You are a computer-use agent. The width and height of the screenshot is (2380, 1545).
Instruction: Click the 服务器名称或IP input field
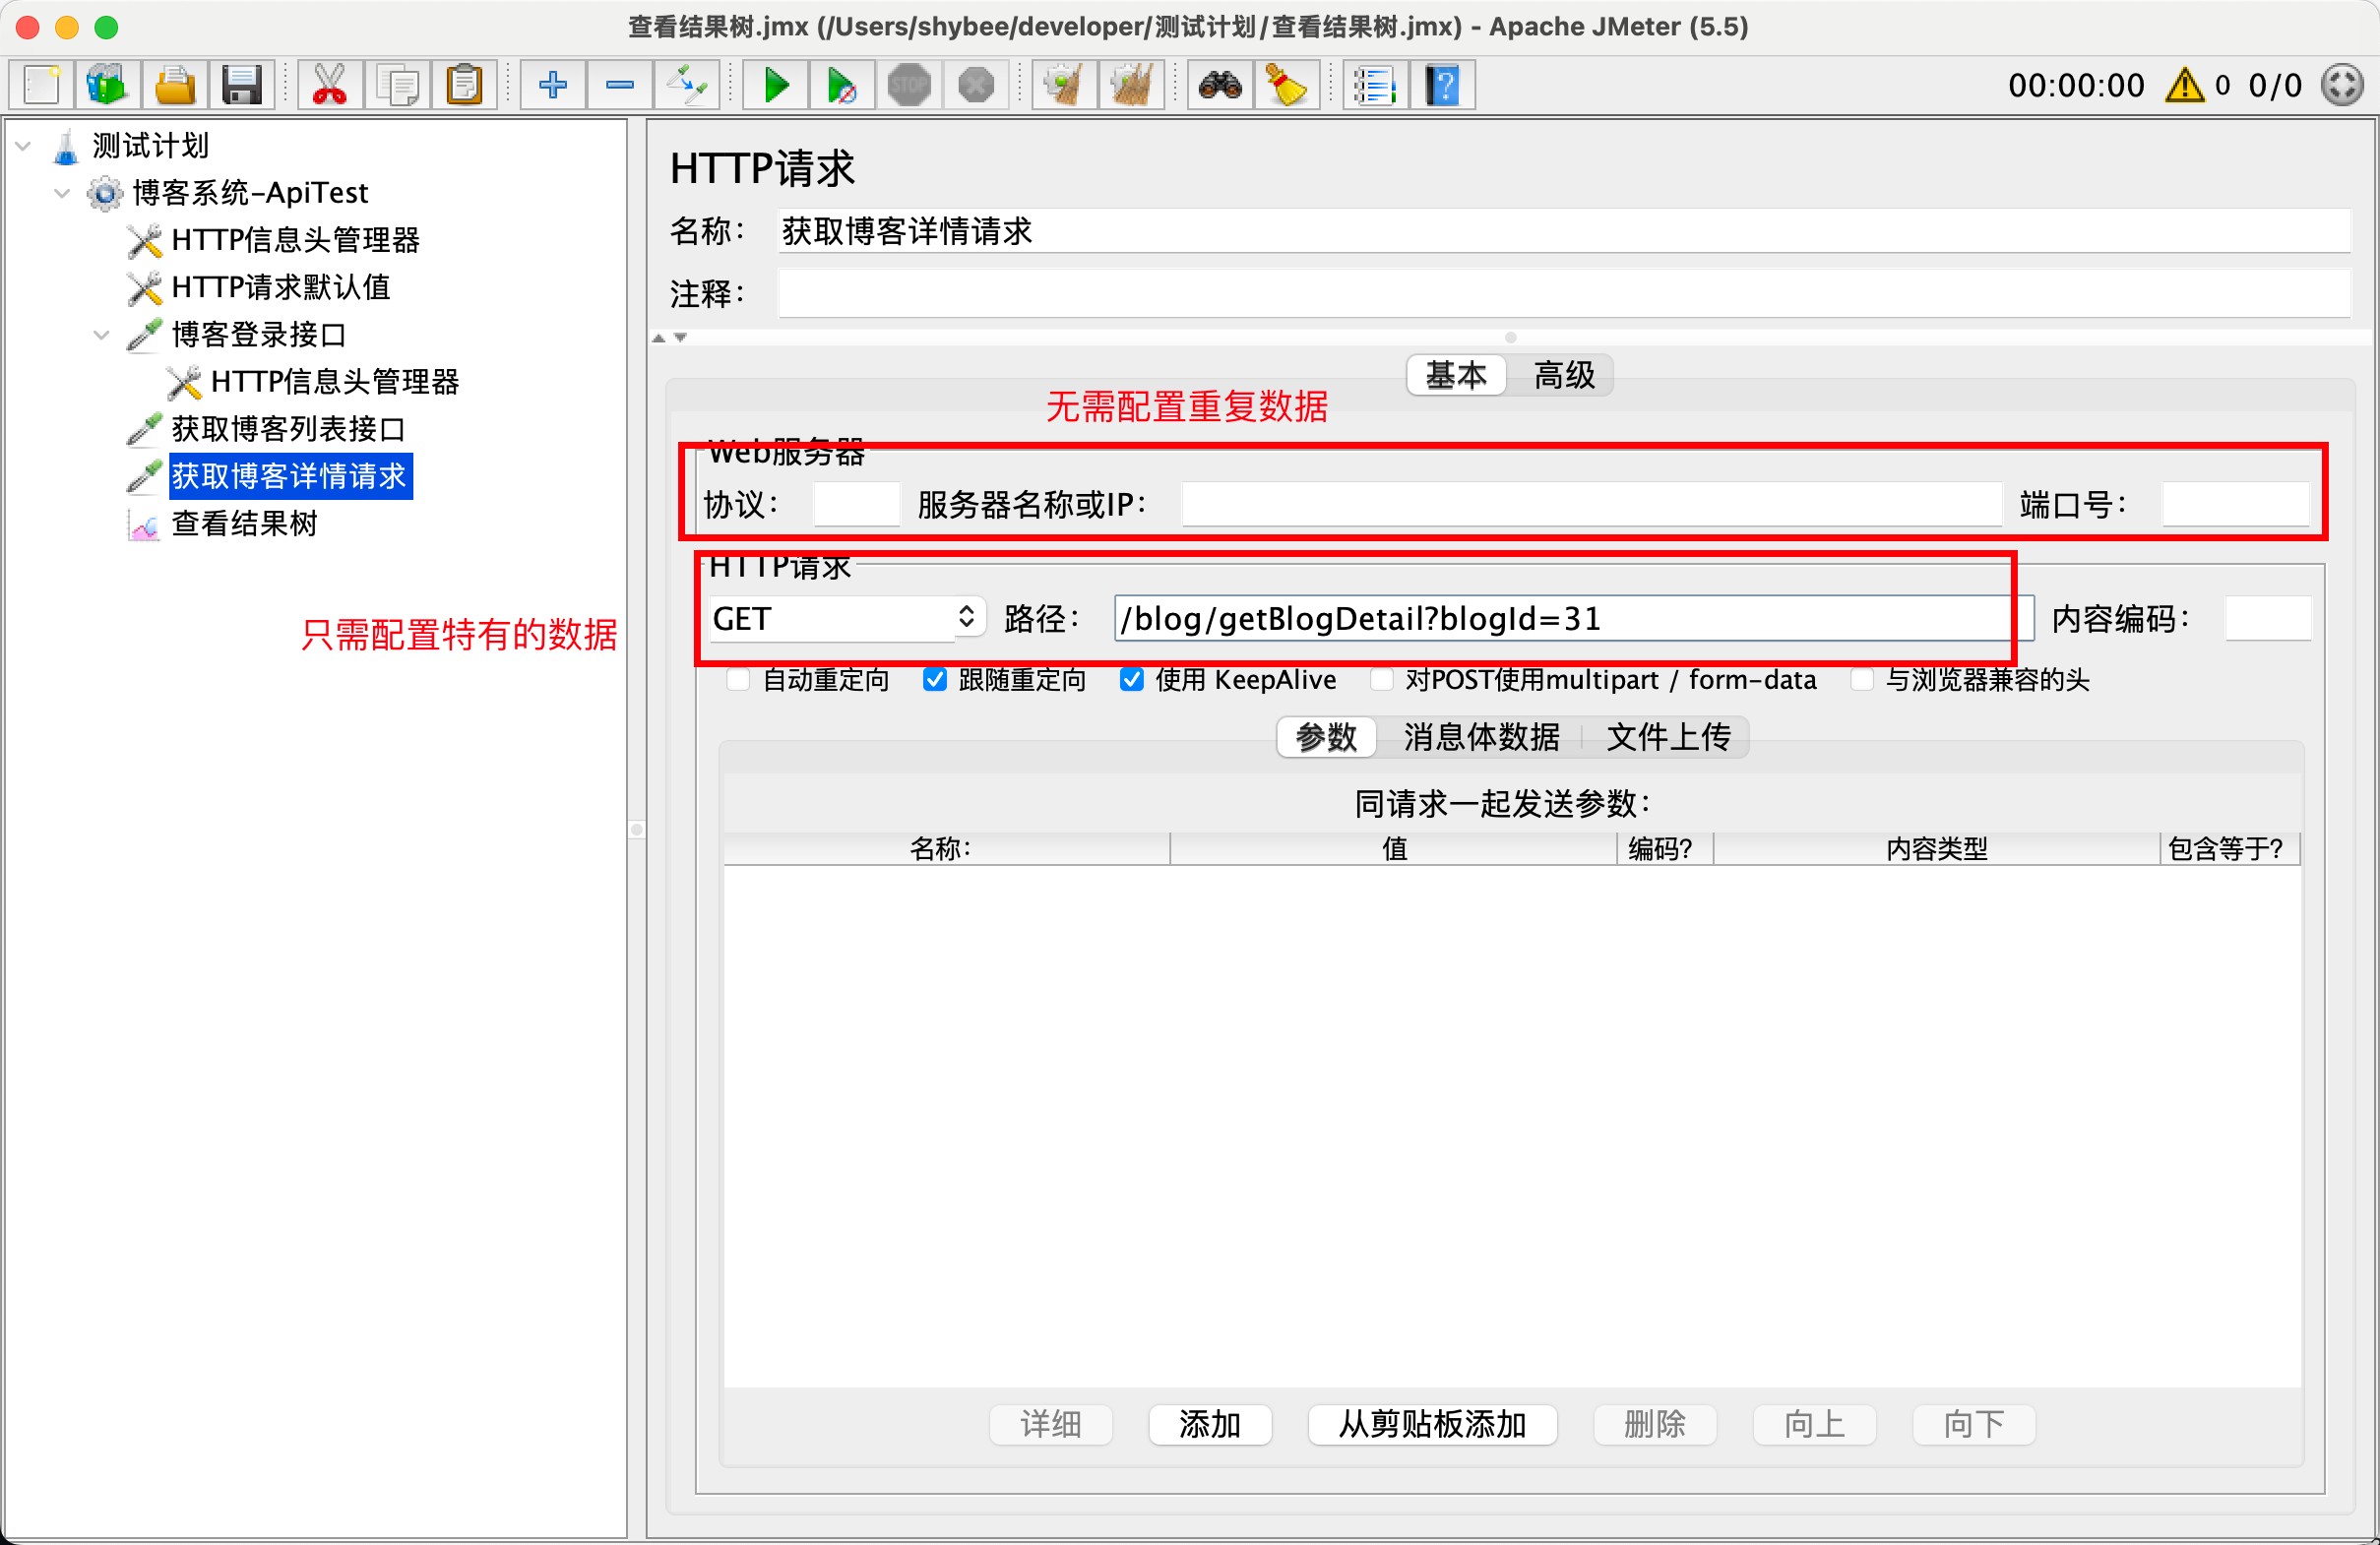click(1591, 504)
